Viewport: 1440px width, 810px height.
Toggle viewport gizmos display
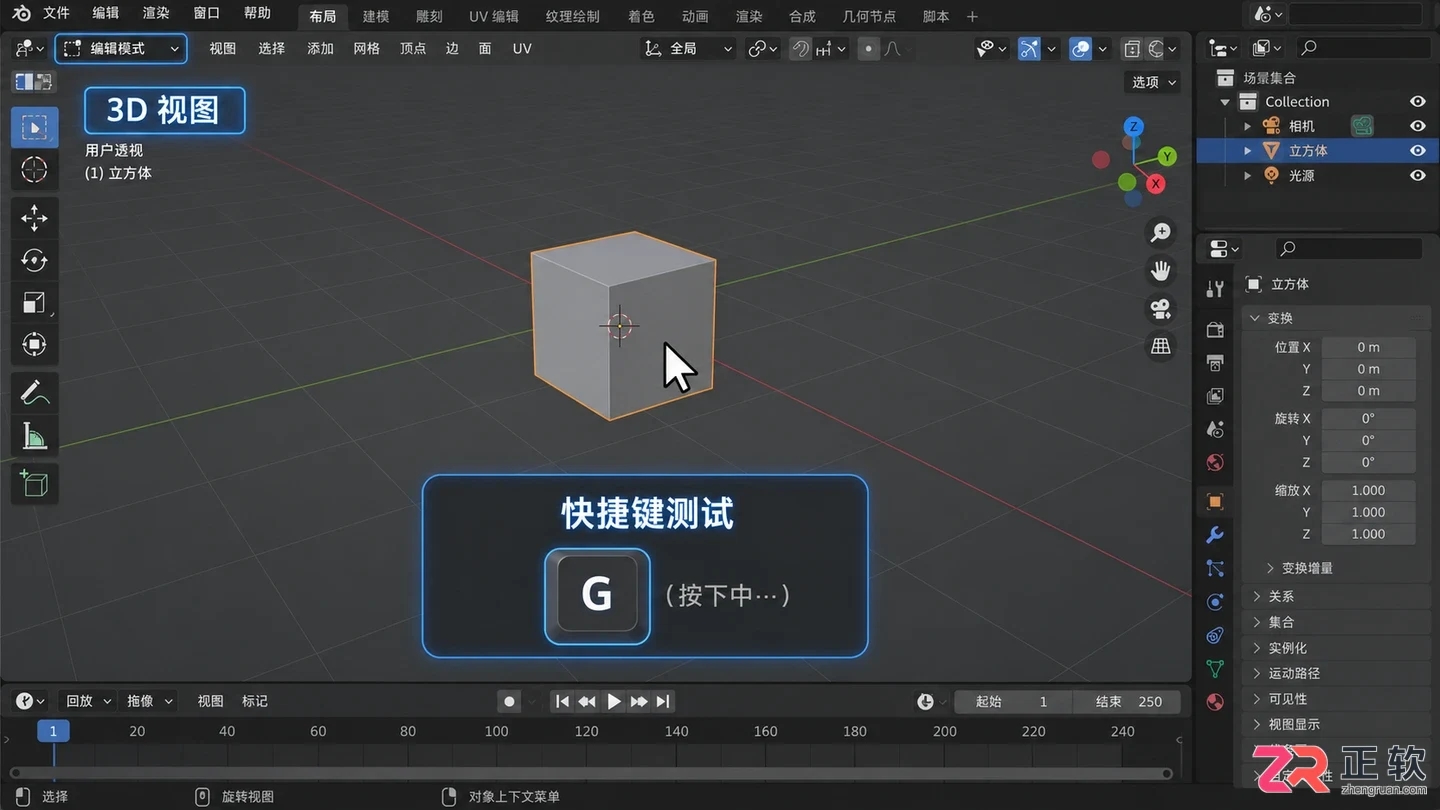(x=1029, y=48)
